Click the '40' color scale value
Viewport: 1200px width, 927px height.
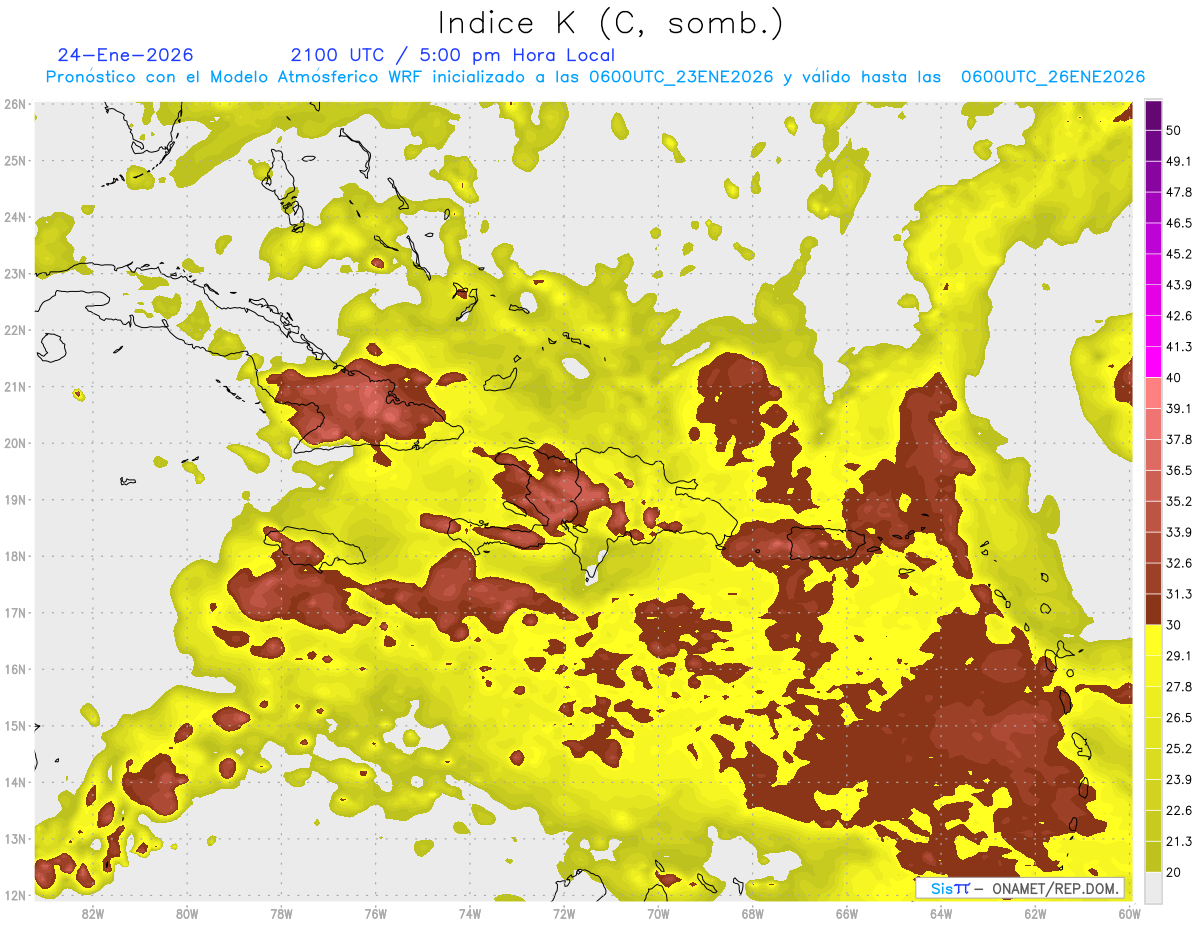pyautogui.click(x=1175, y=377)
